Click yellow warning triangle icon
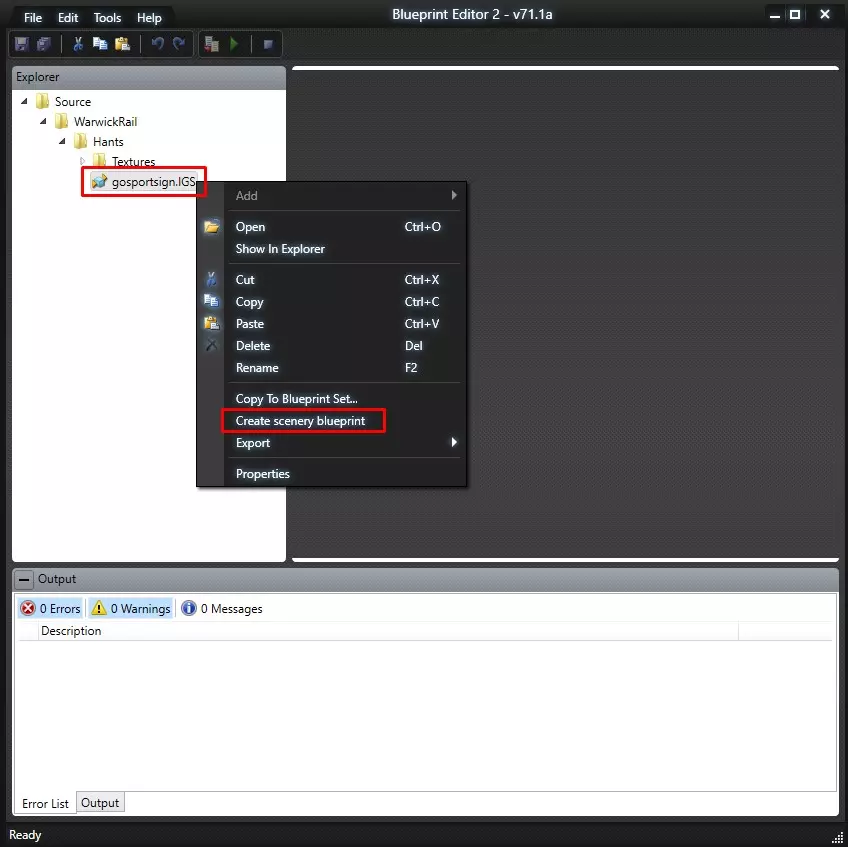The width and height of the screenshot is (848, 847). point(99,608)
